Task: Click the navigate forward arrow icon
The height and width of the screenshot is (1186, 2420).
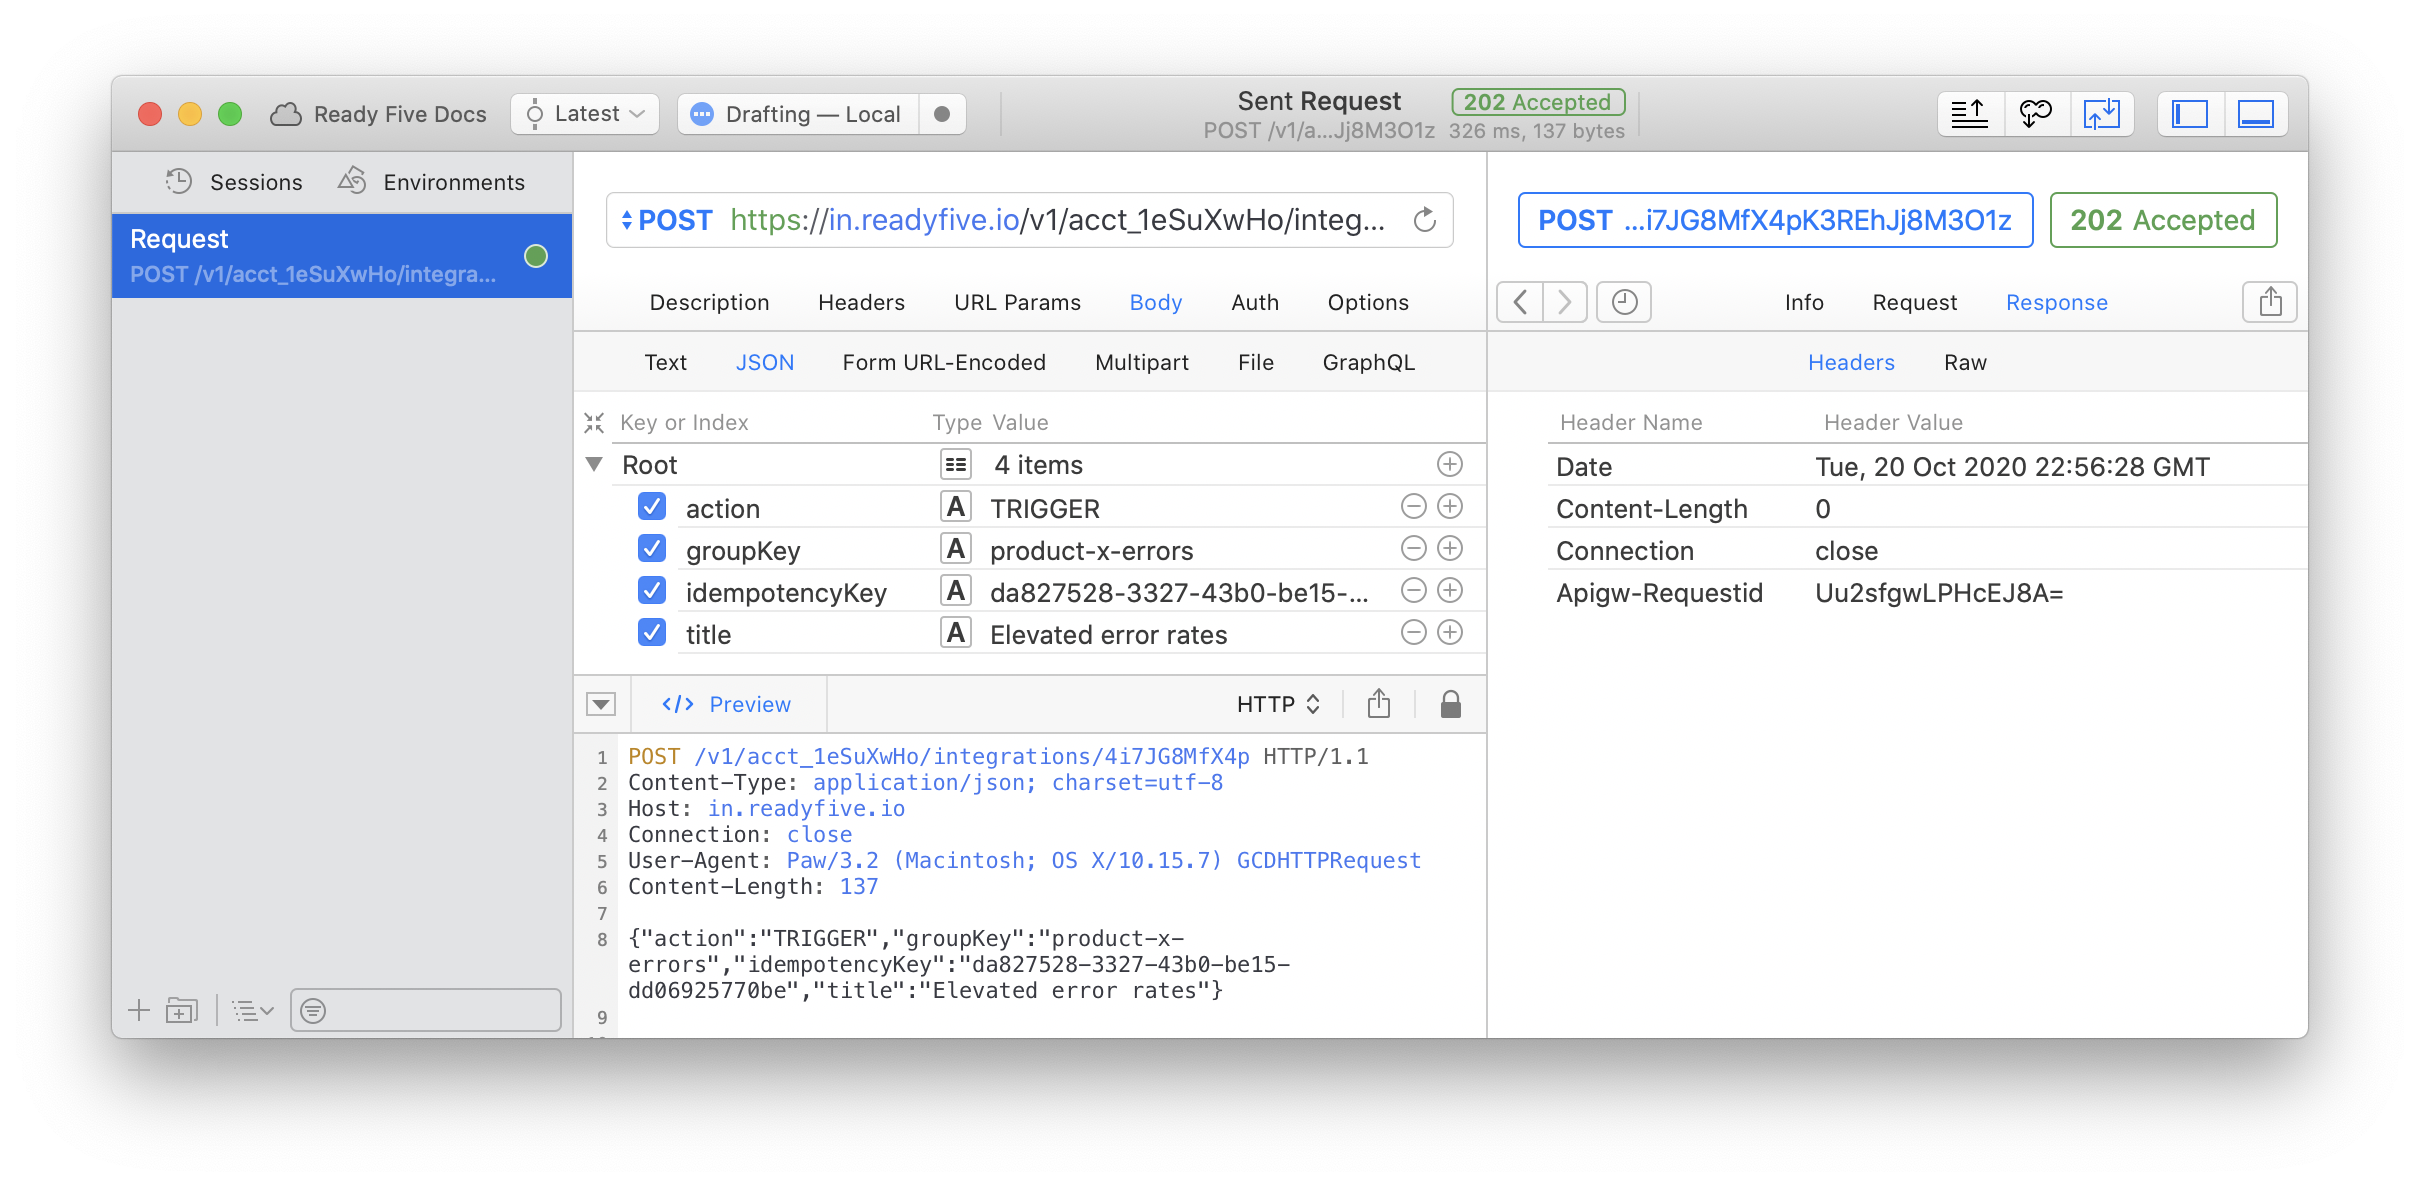Action: (1562, 301)
